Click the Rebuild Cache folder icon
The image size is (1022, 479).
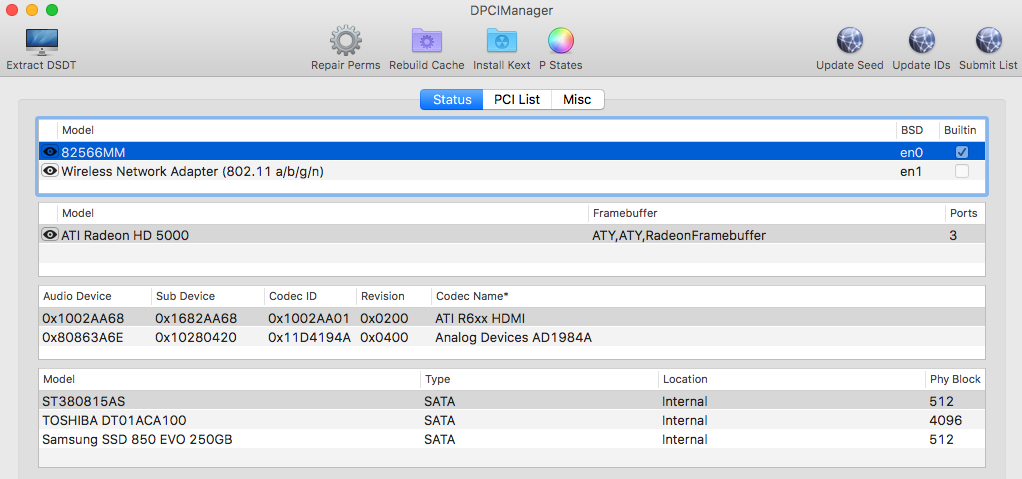[x=426, y=41]
